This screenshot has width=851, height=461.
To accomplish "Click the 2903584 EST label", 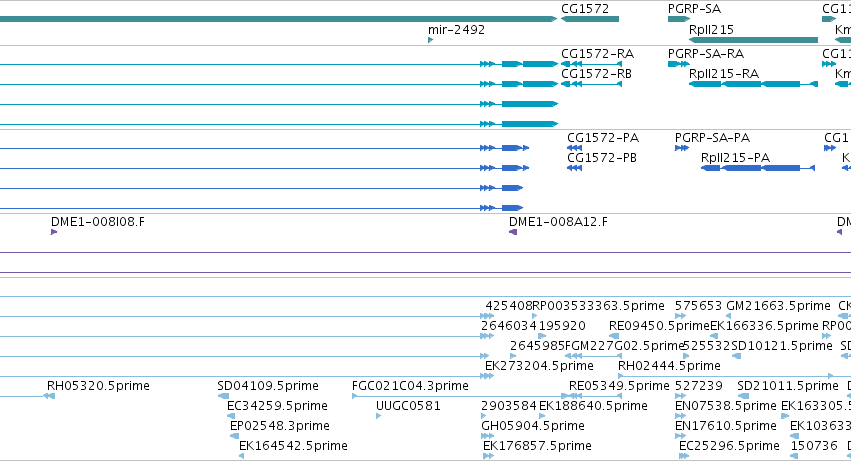I will pyautogui.click(x=509, y=406).
